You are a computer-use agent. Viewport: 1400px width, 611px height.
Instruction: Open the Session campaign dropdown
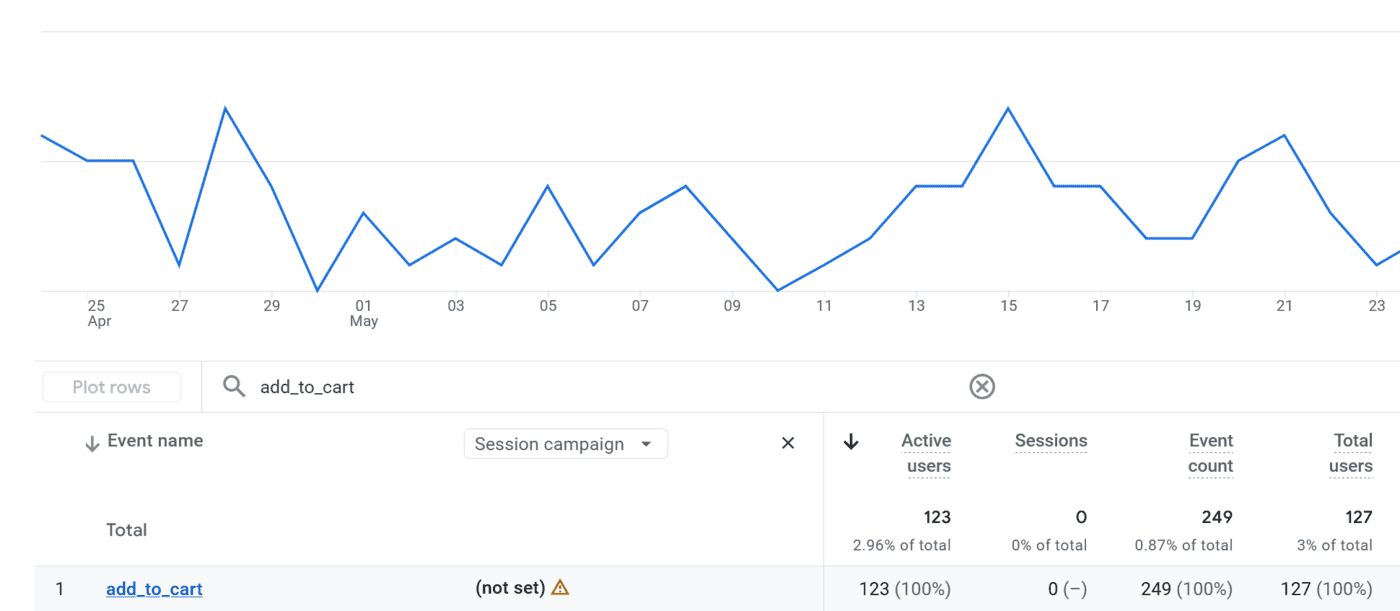tap(566, 444)
